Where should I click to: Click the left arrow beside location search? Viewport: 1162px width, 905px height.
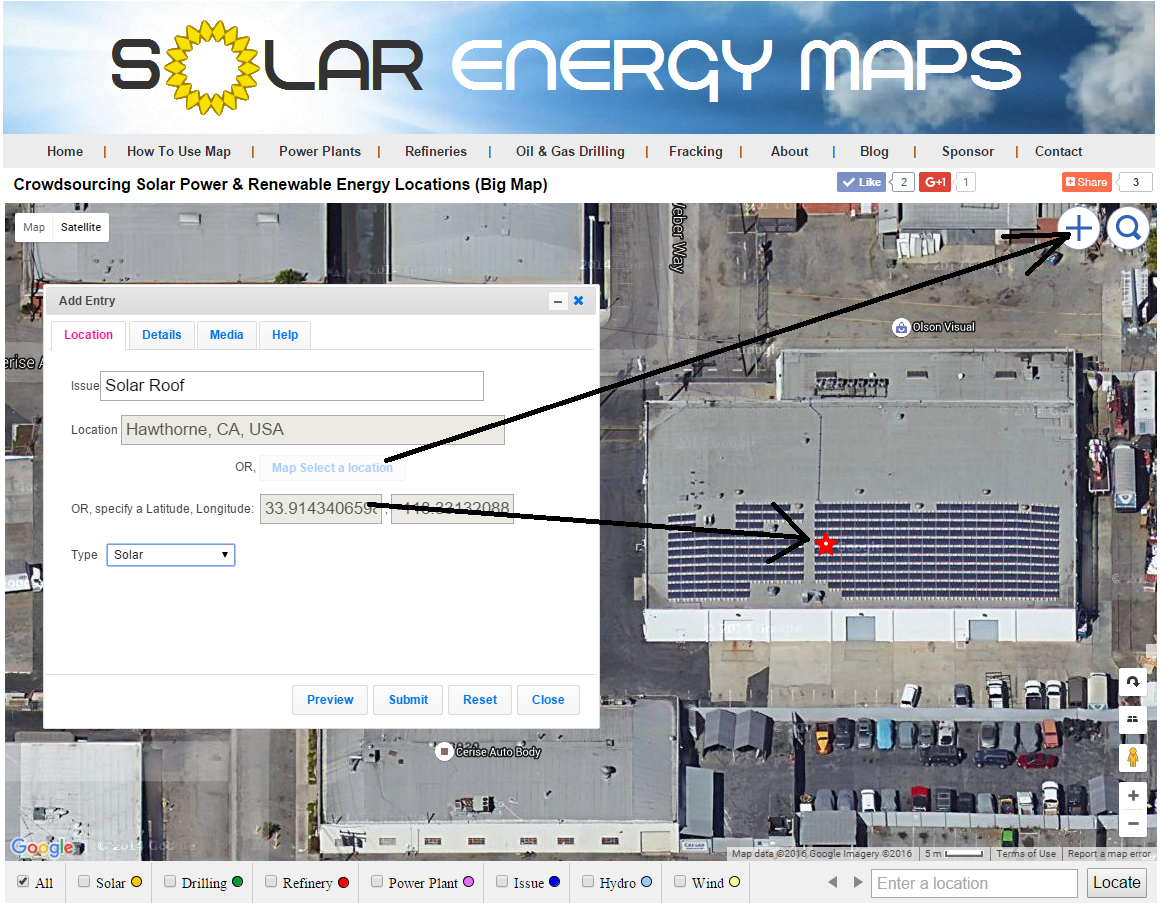pyautogui.click(x=833, y=882)
